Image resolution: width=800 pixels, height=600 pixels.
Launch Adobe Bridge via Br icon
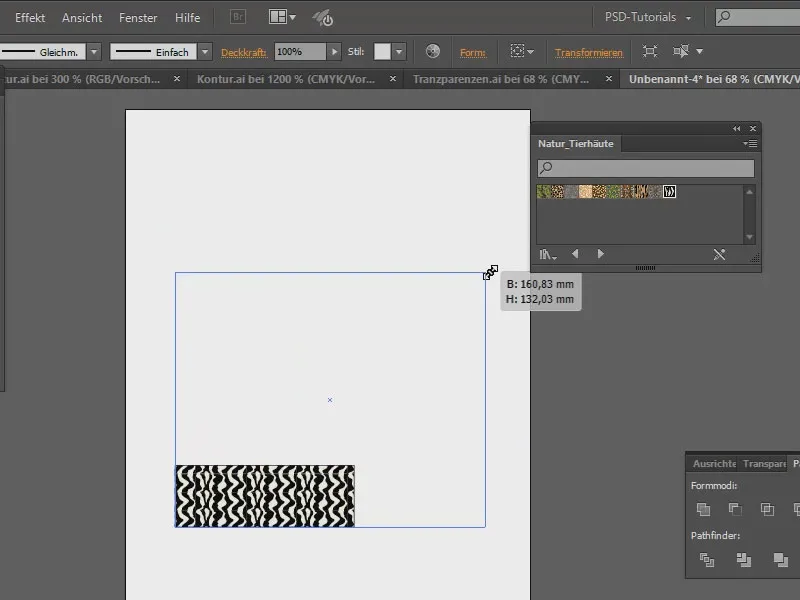[x=238, y=17]
